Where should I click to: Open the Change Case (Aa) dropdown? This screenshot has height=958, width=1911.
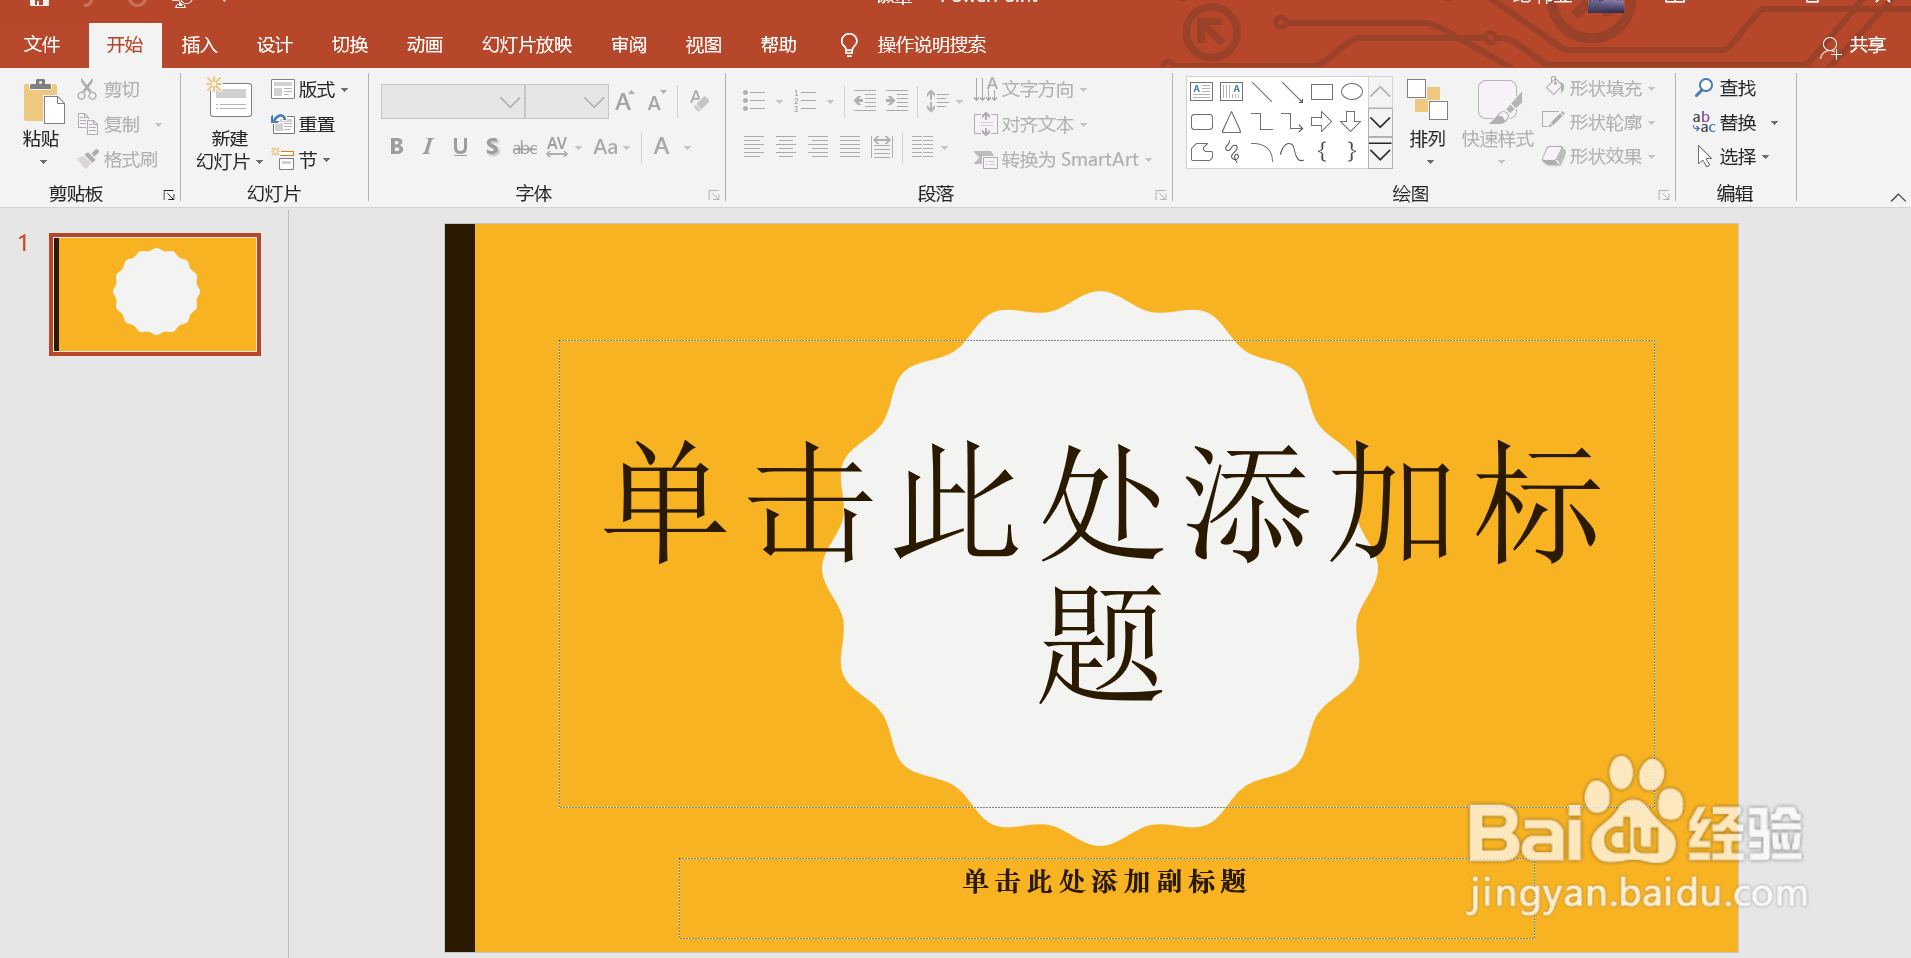point(611,147)
